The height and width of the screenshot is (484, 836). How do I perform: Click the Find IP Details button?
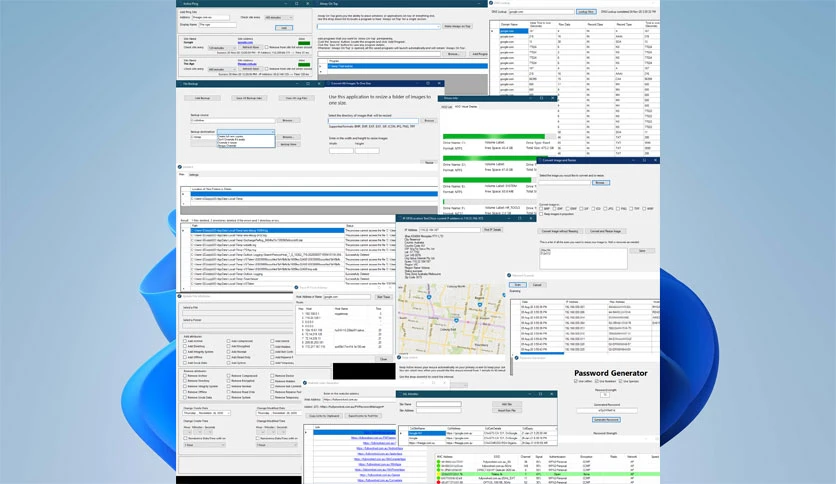(493, 230)
